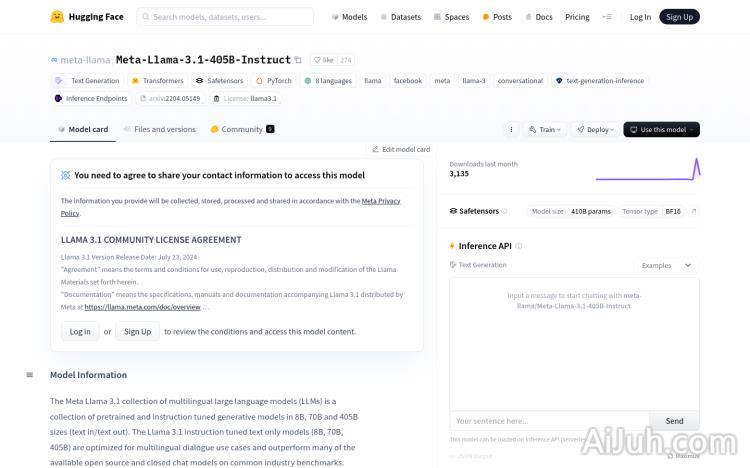Open the extra navigation menu icon in header
The image size is (750, 468).
(x=607, y=17)
